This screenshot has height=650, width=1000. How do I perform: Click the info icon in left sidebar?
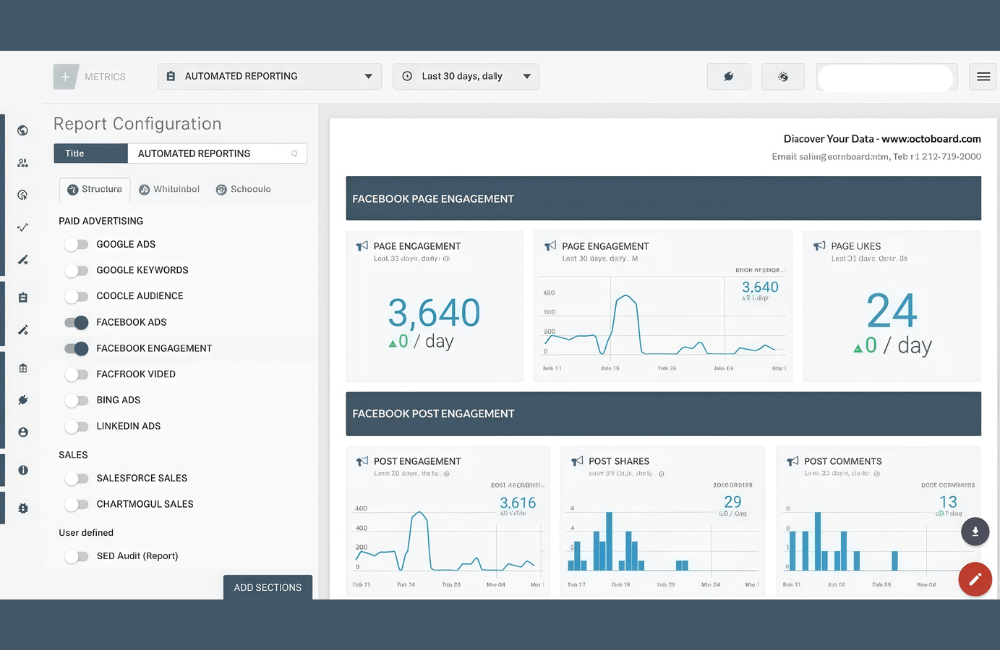click(x=22, y=470)
